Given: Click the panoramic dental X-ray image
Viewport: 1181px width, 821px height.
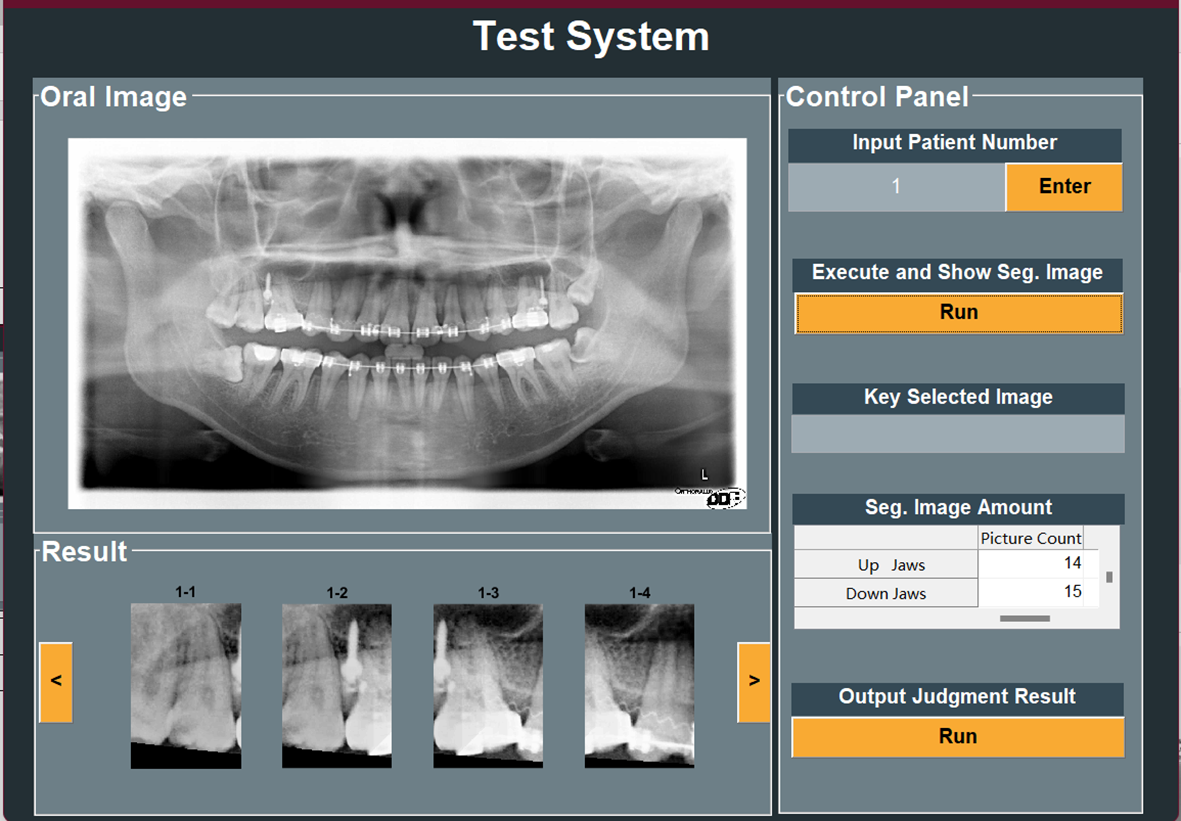Looking at the screenshot, I should tap(407, 323).
